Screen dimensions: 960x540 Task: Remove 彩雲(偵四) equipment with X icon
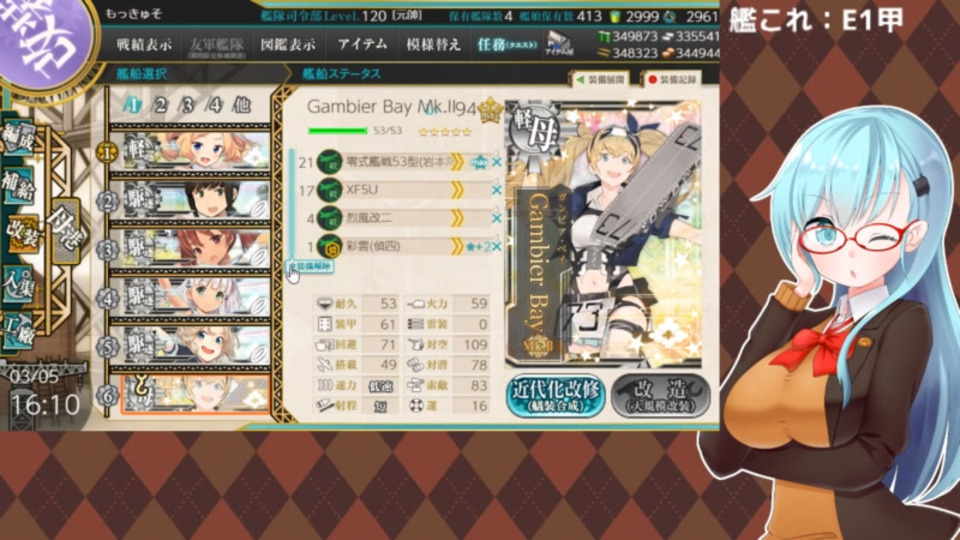point(497,246)
